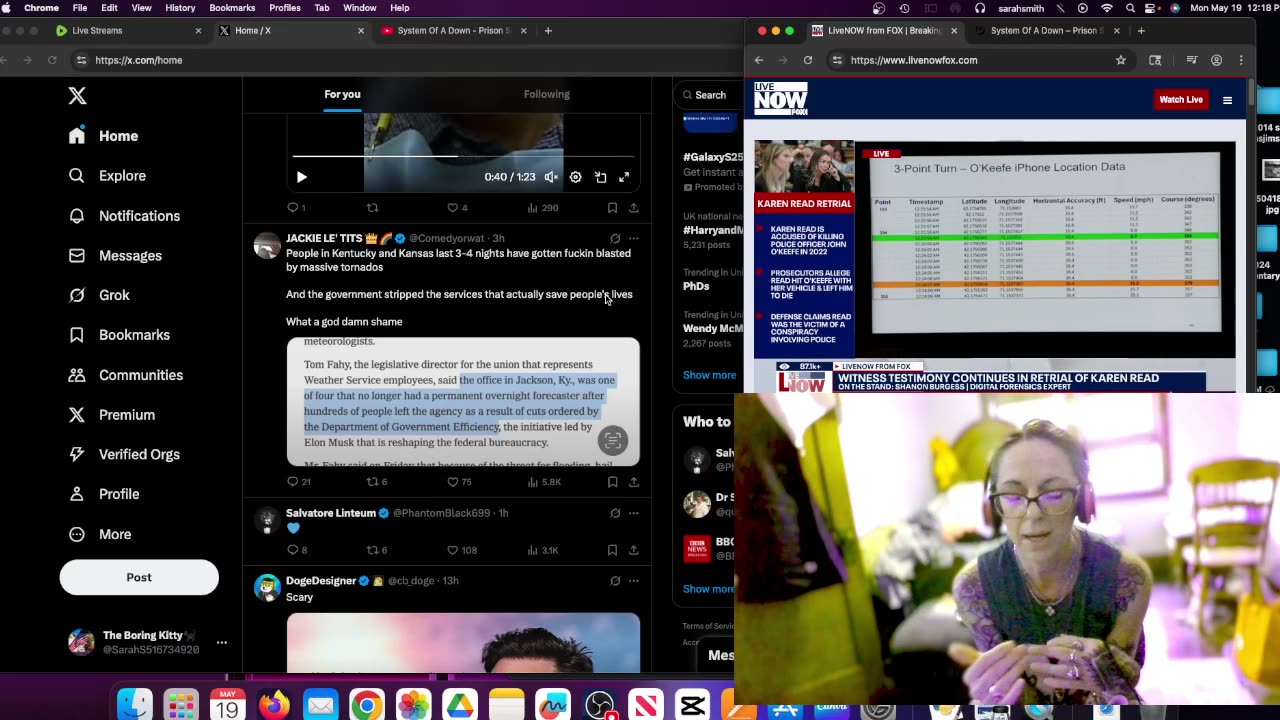The image size is (1280, 720).
Task: Open Verified Orgs in X sidebar
Action: (x=124, y=454)
